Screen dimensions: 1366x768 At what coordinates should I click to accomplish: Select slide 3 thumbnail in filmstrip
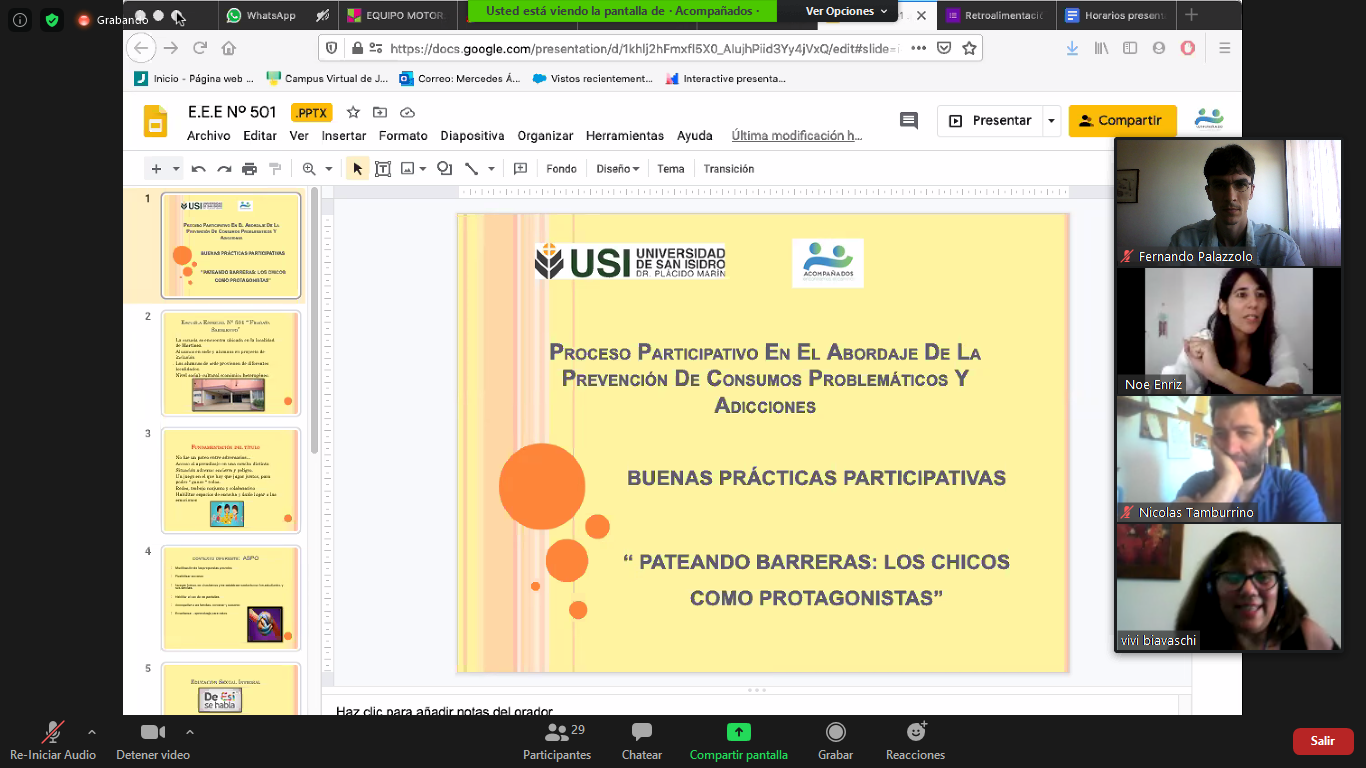tap(231, 480)
